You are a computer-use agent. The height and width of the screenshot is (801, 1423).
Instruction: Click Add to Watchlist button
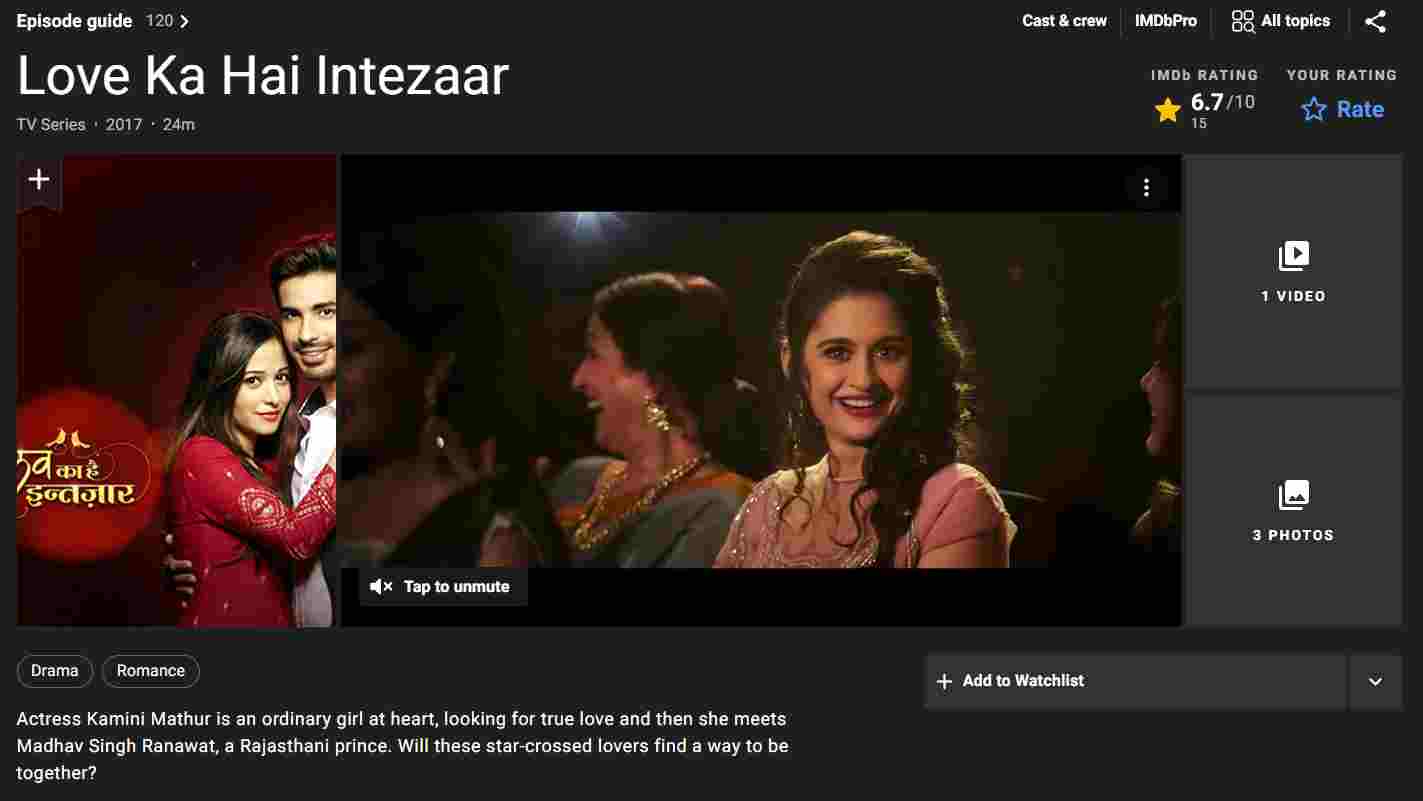1135,681
